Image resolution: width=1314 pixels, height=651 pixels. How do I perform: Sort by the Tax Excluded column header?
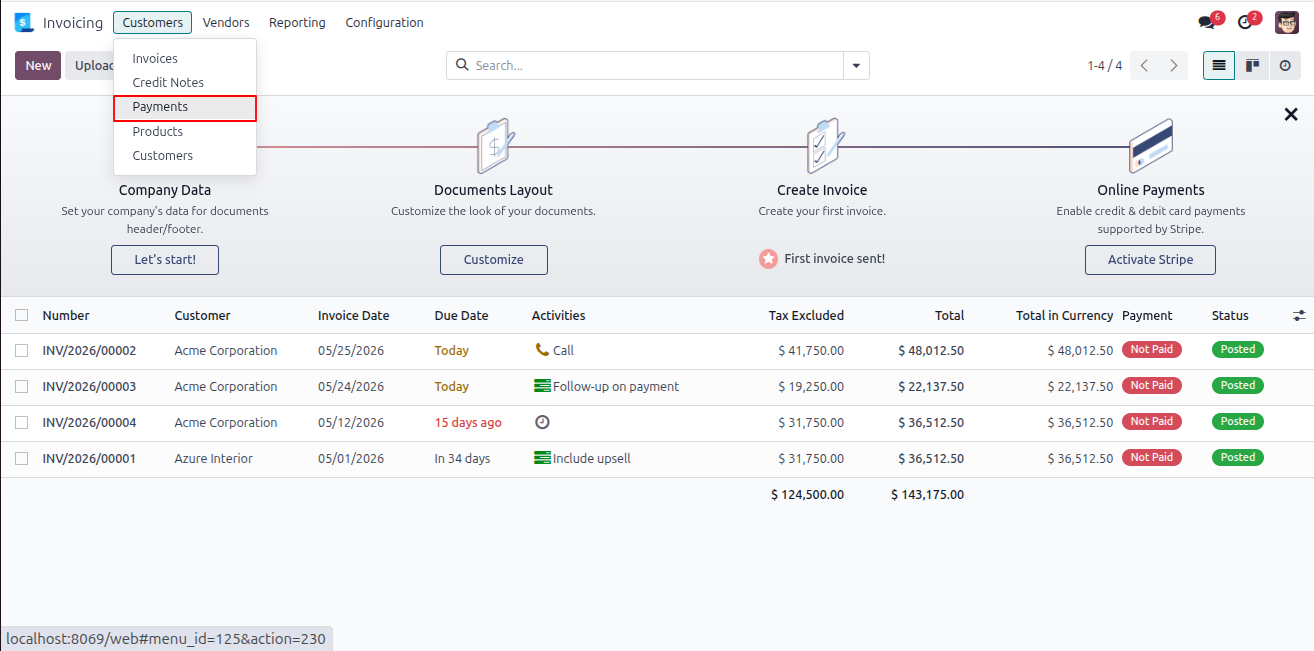coord(806,315)
